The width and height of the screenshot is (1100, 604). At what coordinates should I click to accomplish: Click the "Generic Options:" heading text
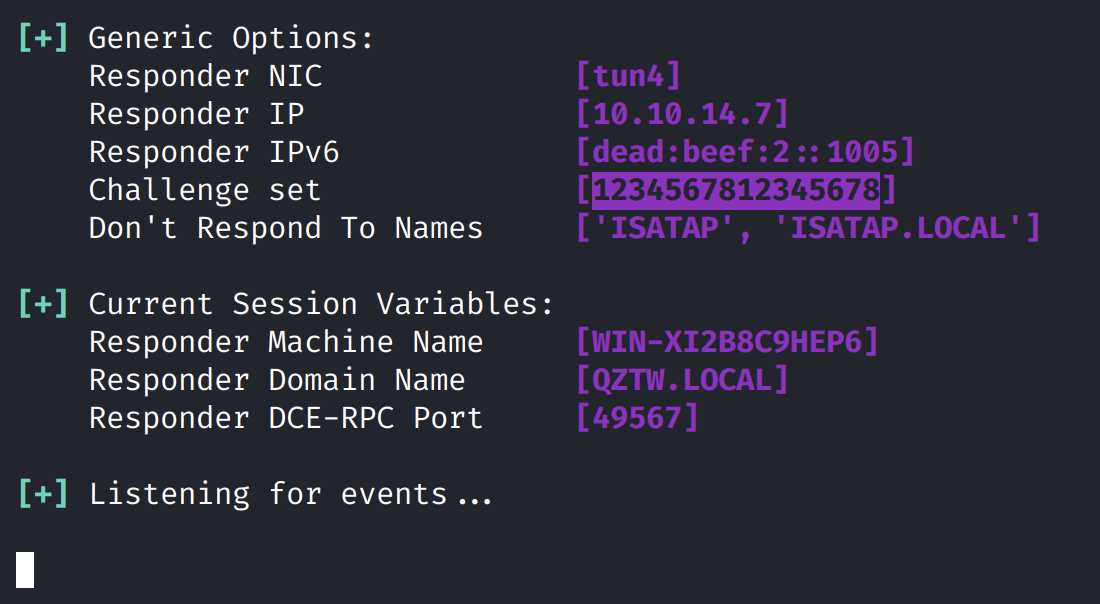(231, 38)
